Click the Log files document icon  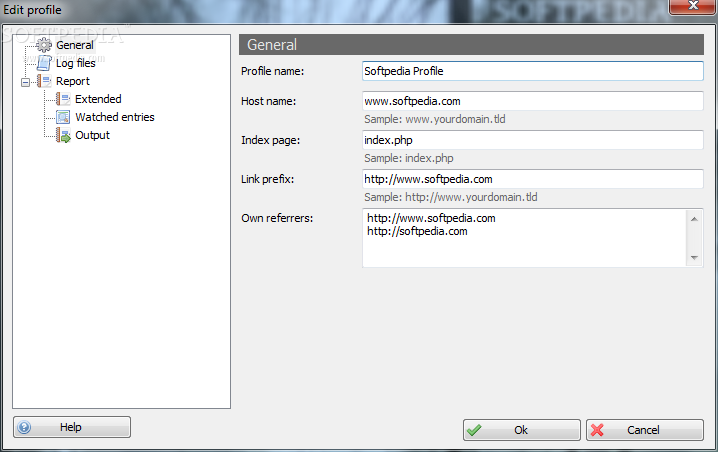(x=44, y=63)
